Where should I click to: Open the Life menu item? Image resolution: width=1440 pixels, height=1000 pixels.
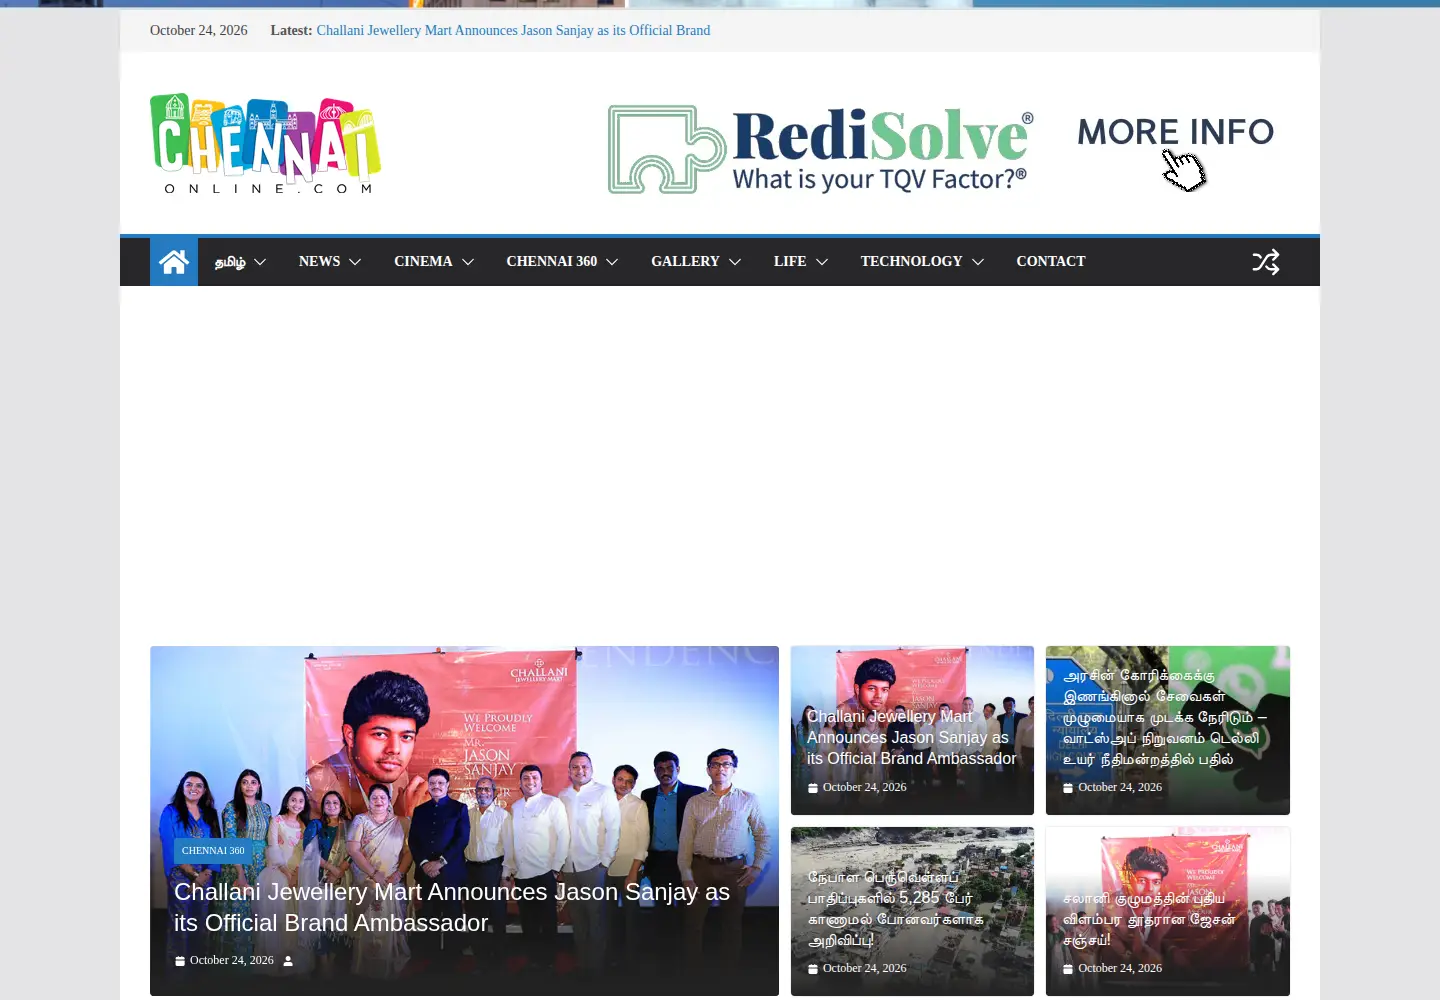tap(790, 261)
